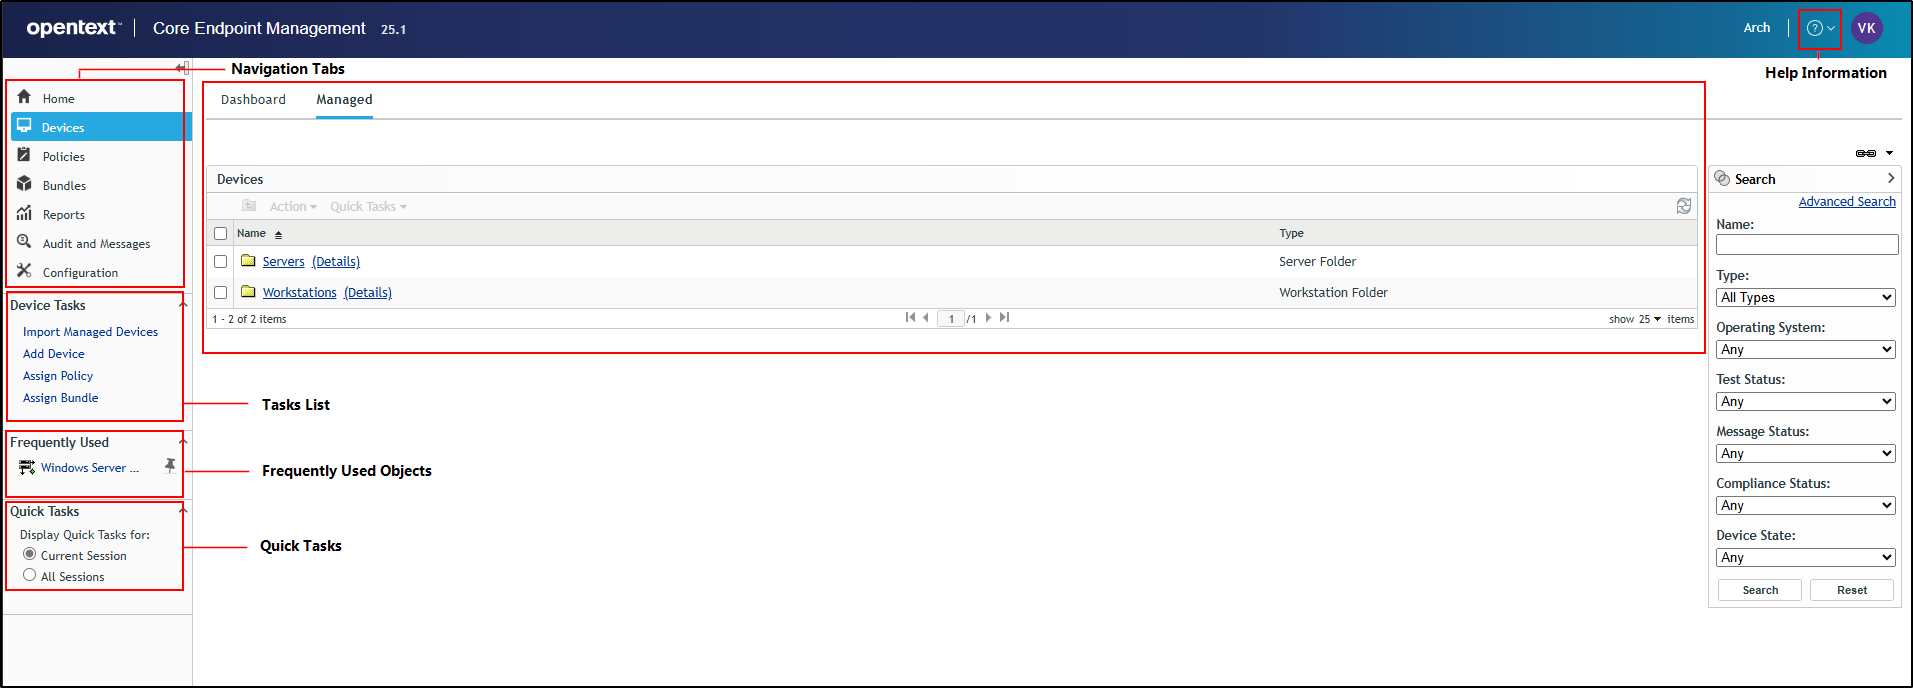Viewport: 1913px width, 688px height.
Task: Click the Servers folder icon
Action: pos(248,260)
